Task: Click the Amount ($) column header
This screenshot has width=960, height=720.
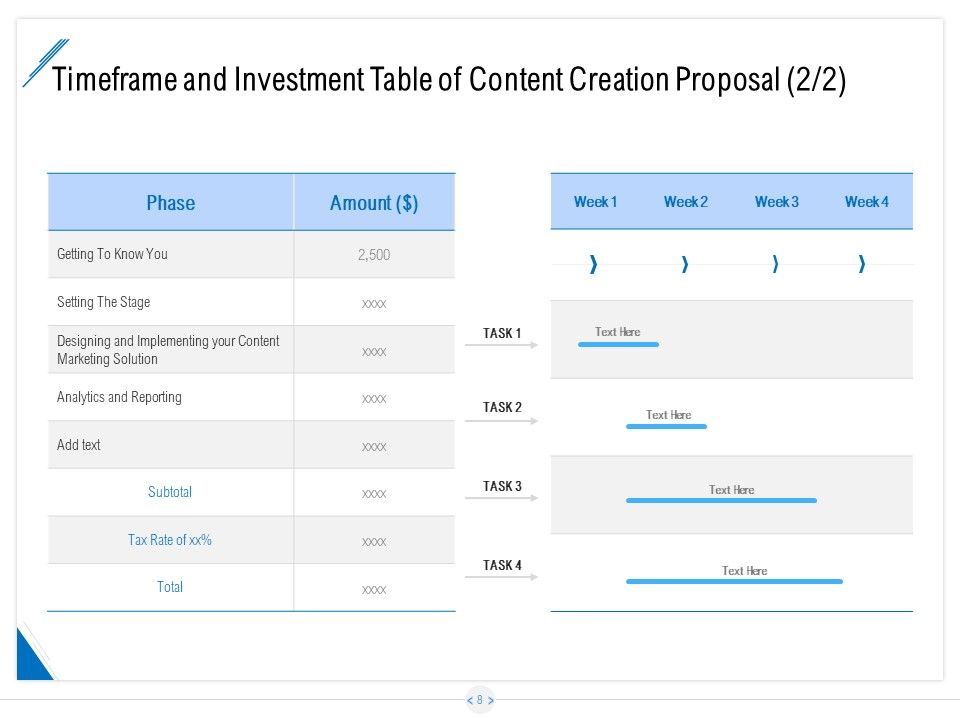Action: (x=374, y=203)
